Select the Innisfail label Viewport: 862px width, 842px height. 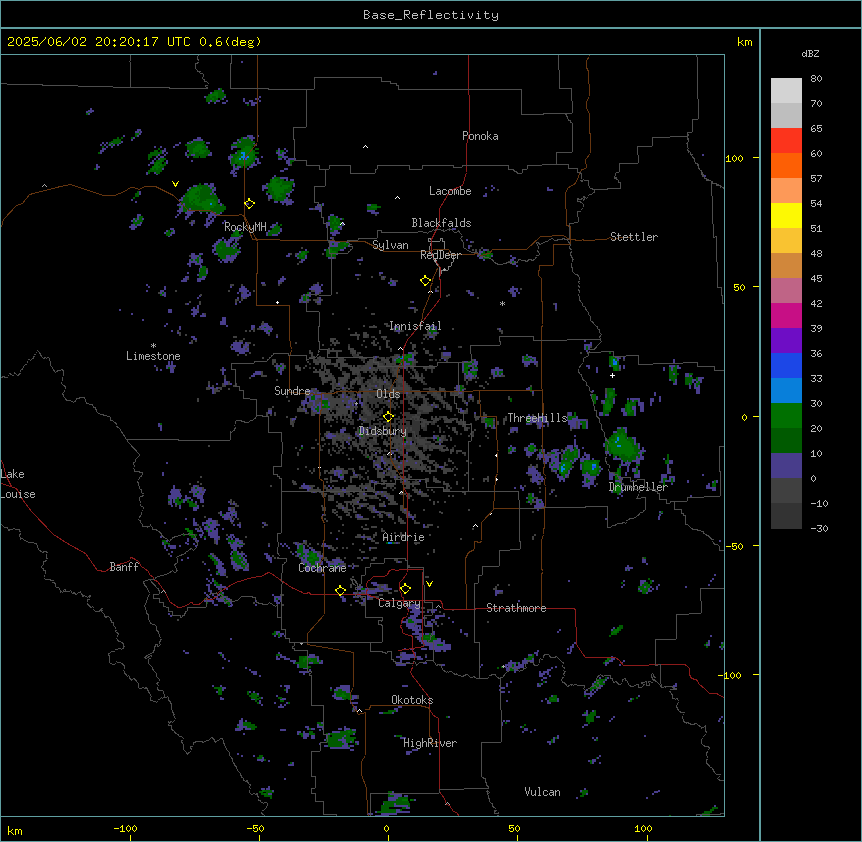click(415, 326)
